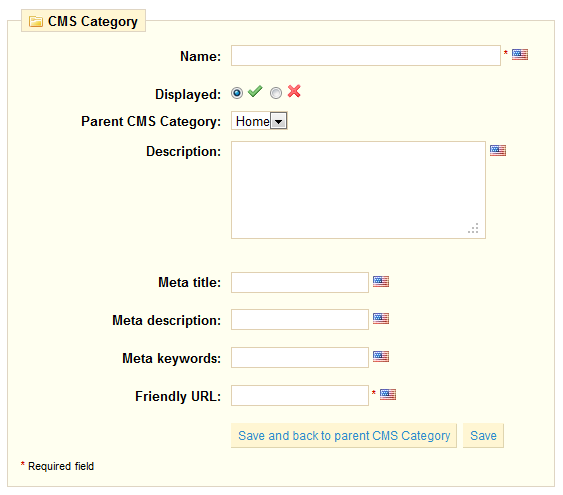Focus the Friendly URL input field
Image resolution: width=563 pixels, height=495 pixels.
pyautogui.click(x=300, y=396)
